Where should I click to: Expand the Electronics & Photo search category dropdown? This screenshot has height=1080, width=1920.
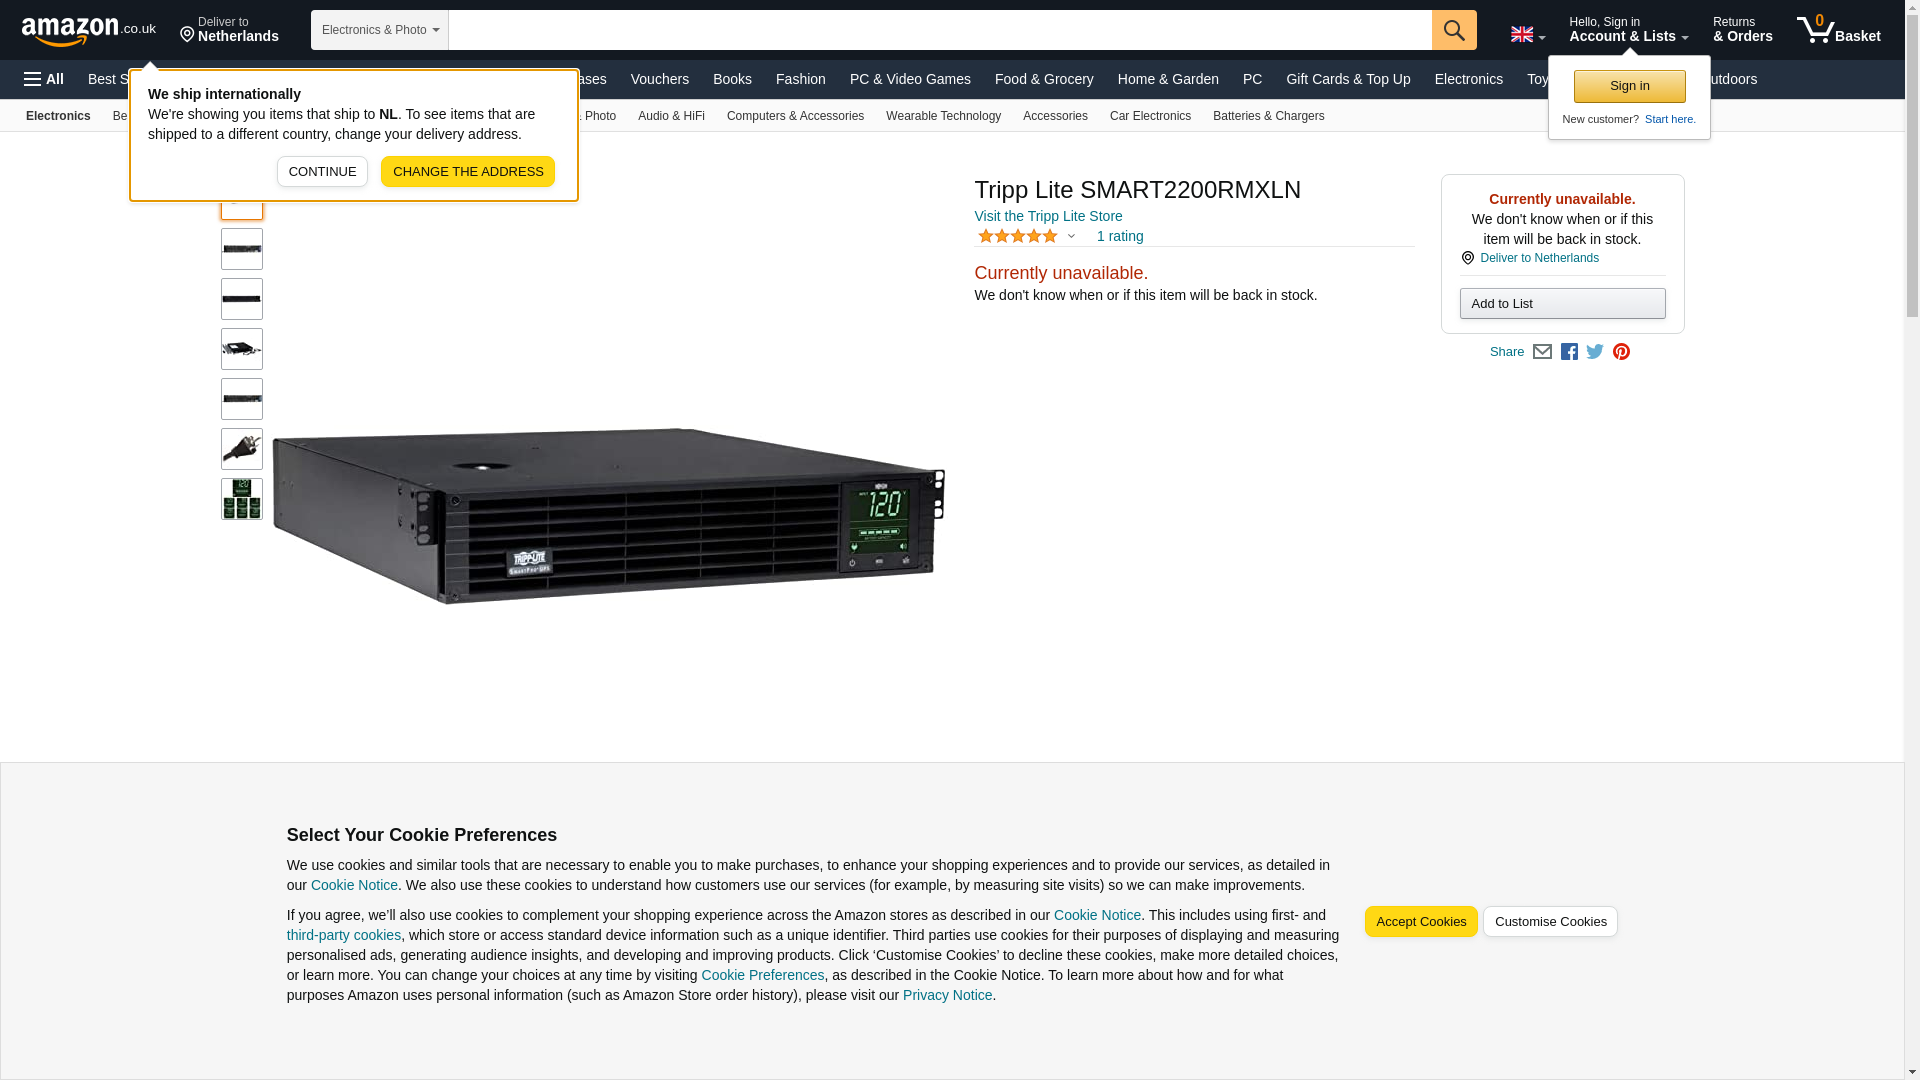click(x=380, y=30)
